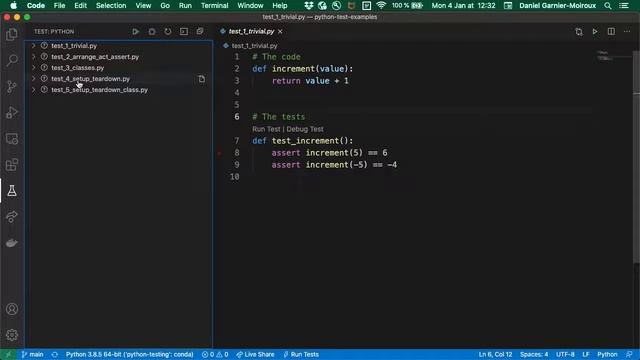Synchronize changes icon in status bar
640x360 pixels.
pos(54,354)
